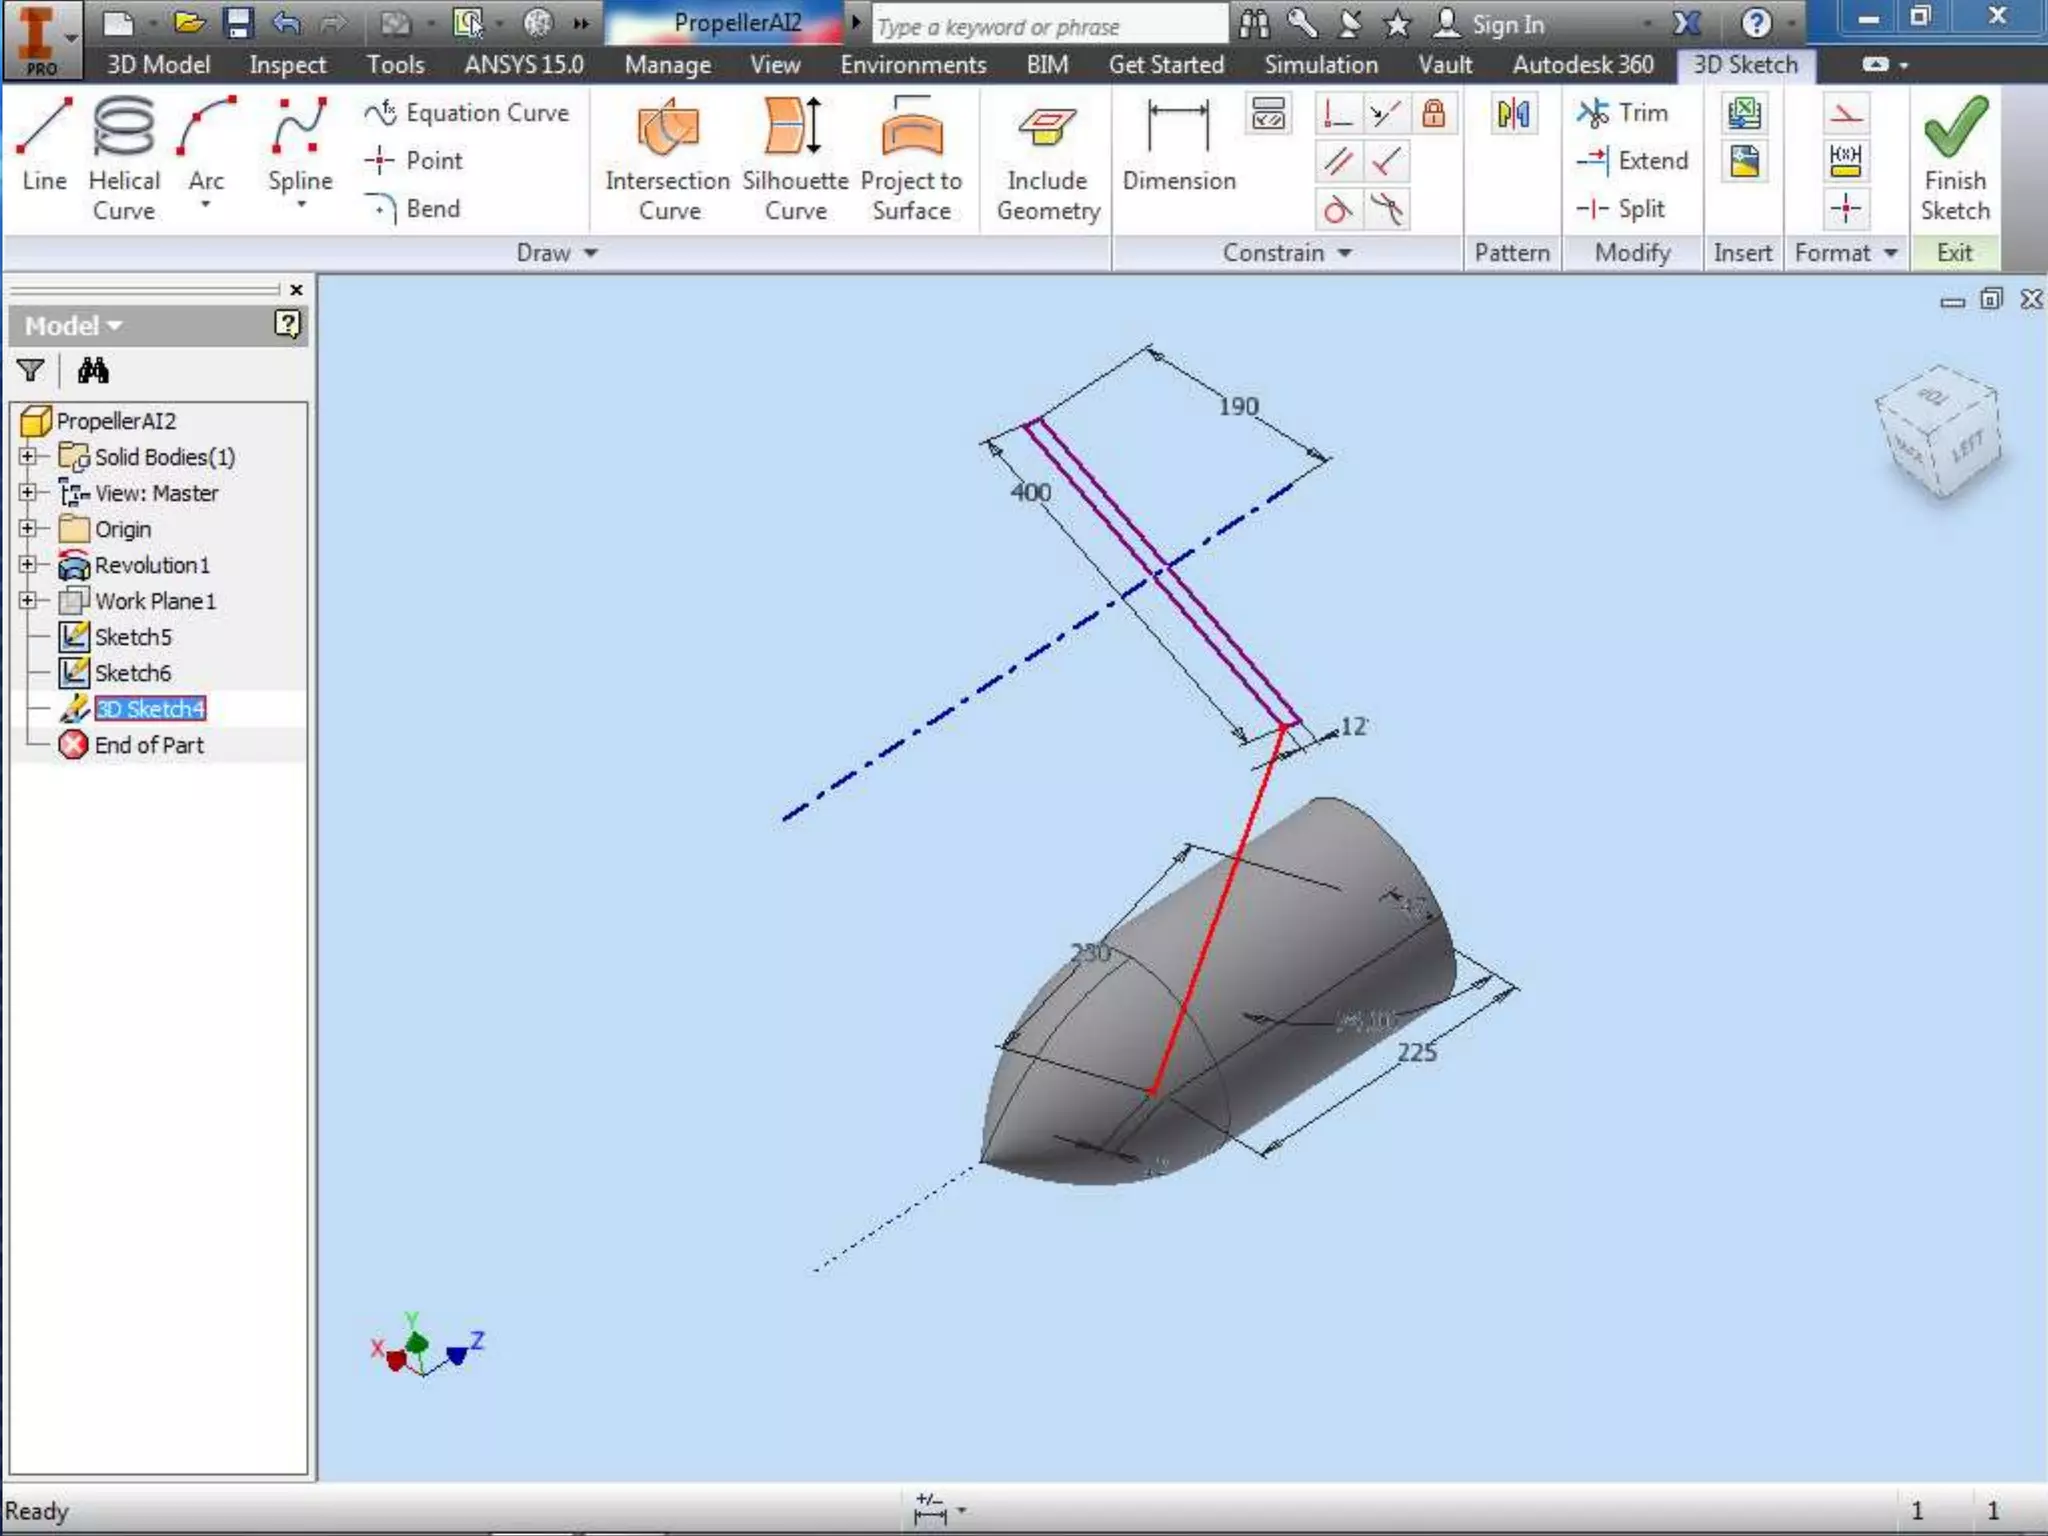Select the Helical Curve tool
The width and height of the screenshot is (2048, 1536).
tap(123, 155)
